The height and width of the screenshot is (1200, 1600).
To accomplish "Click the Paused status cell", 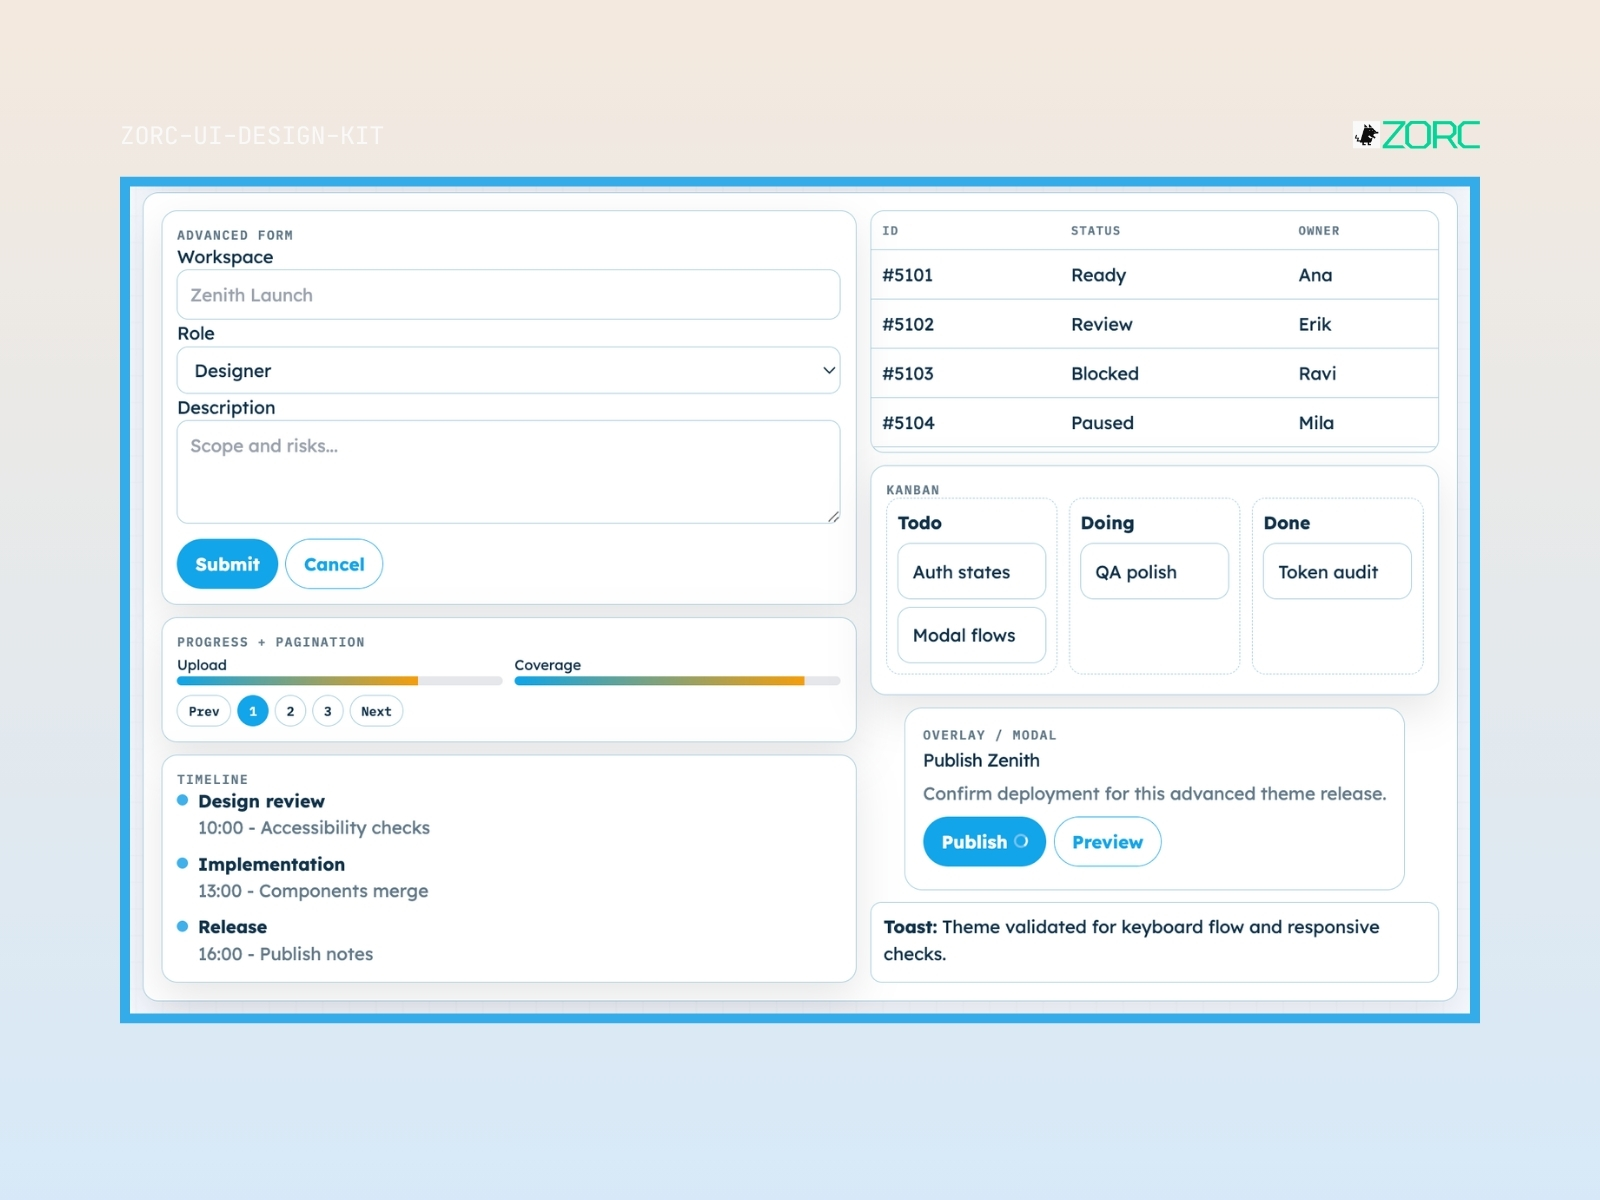I will click(x=1102, y=423).
